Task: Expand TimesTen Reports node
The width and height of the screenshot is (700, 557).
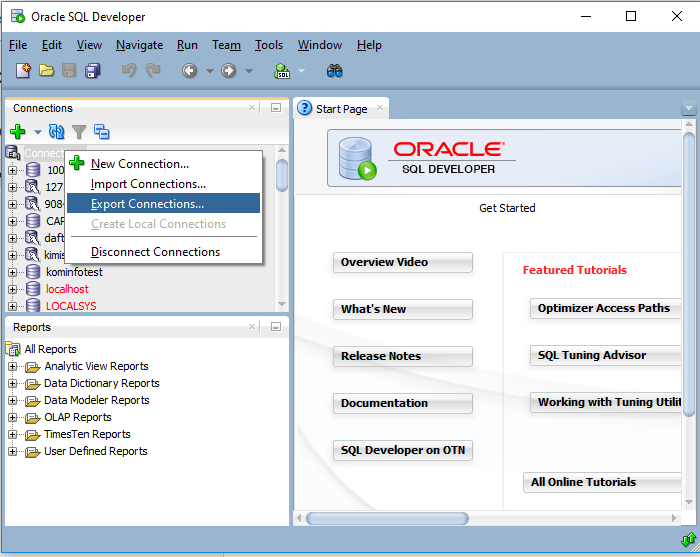Action: coord(12,435)
